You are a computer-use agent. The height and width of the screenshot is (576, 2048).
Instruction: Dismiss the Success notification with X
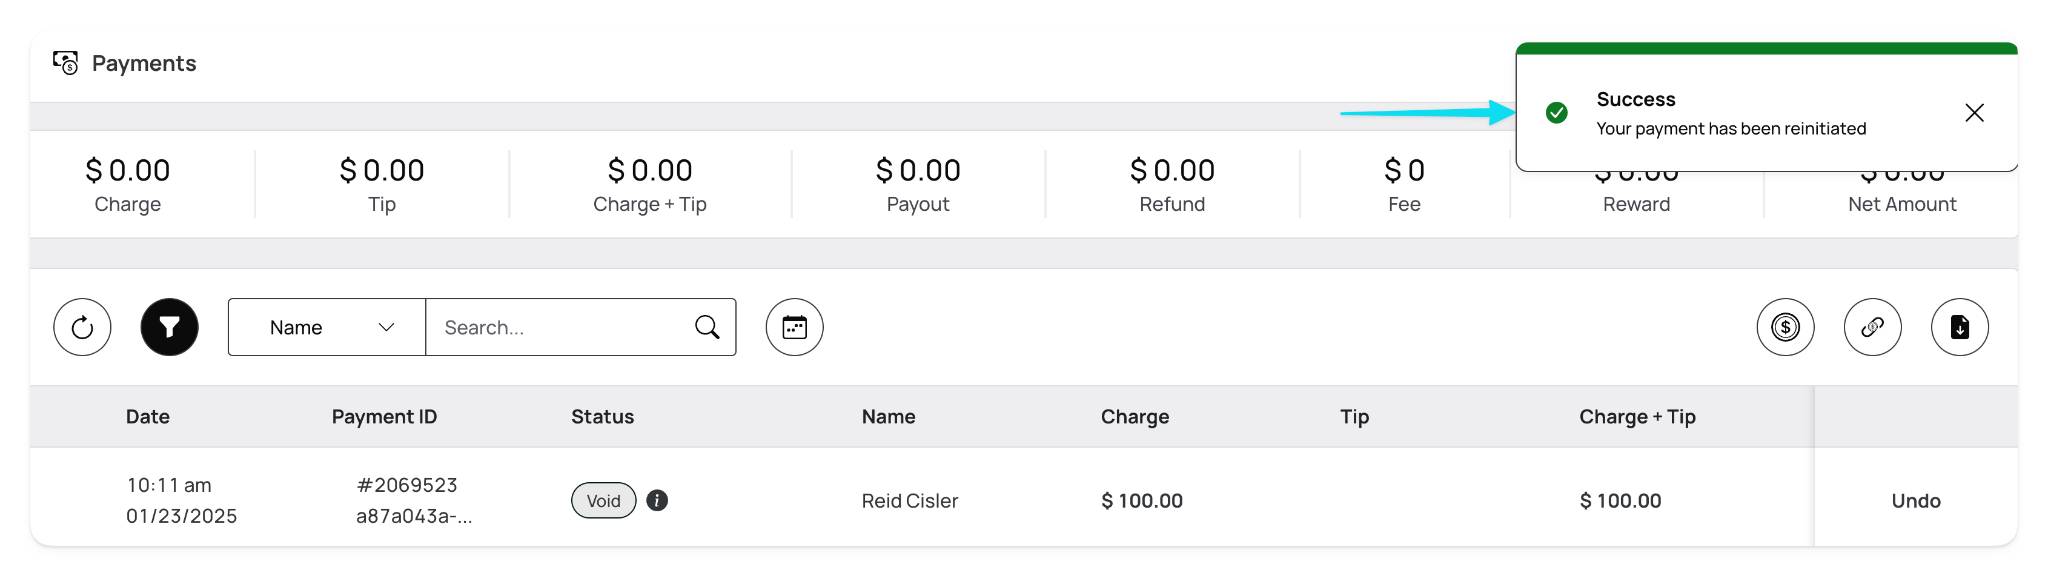point(1974,112)
